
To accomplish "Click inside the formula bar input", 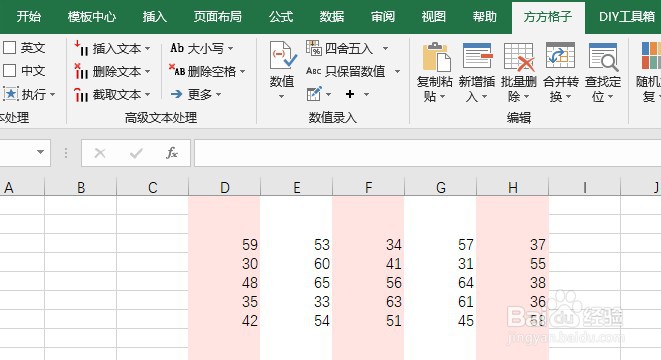I will click(x=427, y=153).
